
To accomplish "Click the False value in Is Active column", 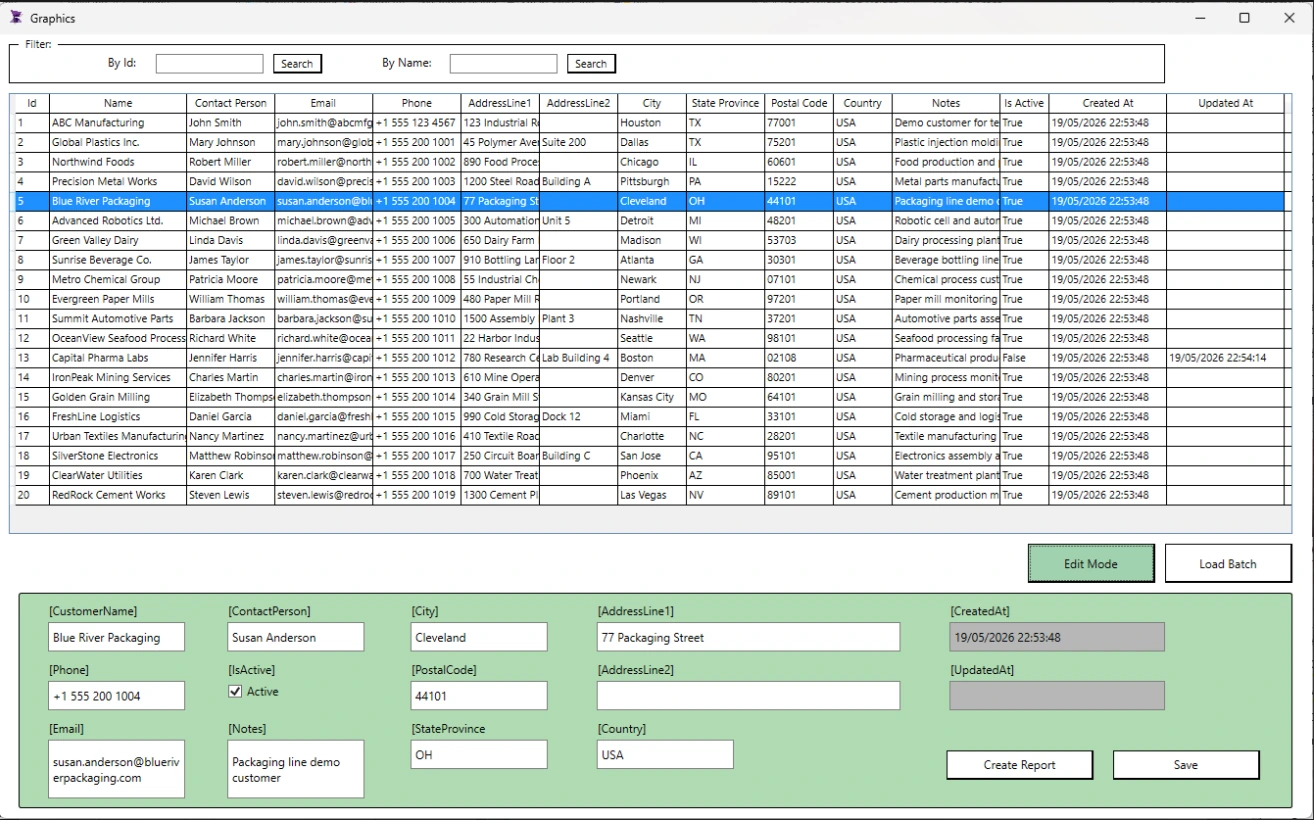I will coord(1024,358).
